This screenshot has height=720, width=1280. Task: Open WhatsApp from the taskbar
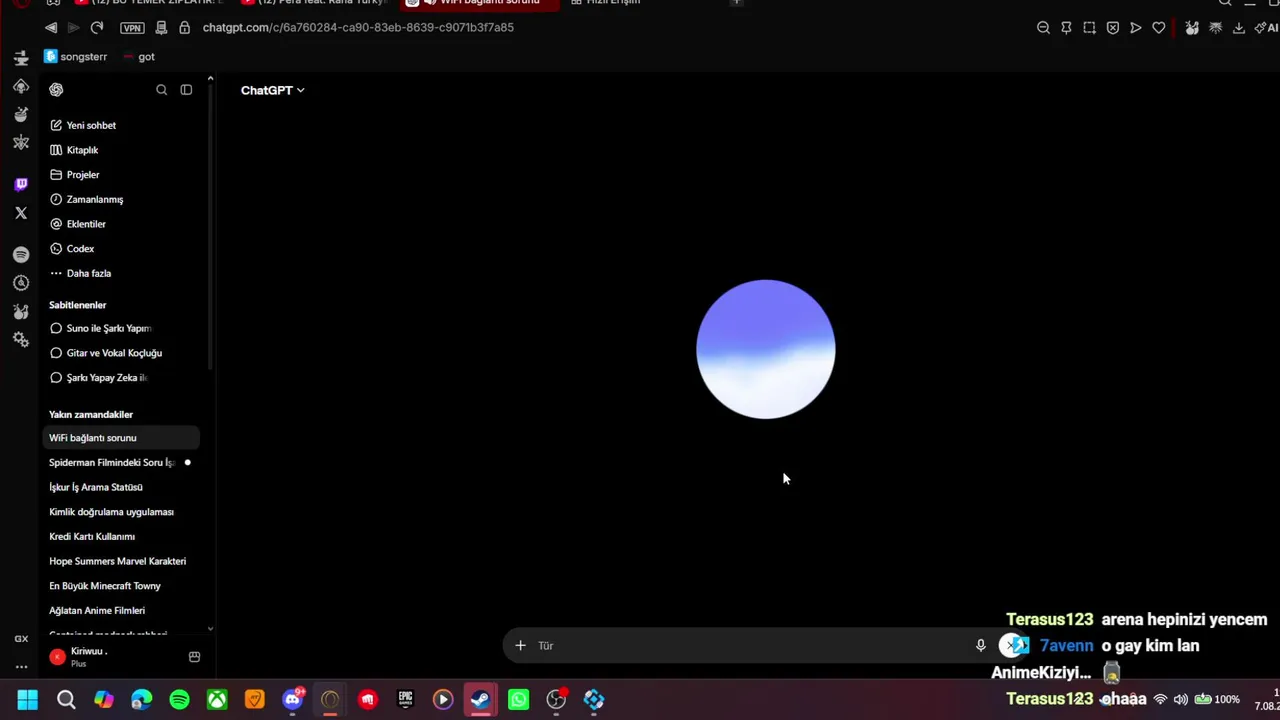coord(518,700)
